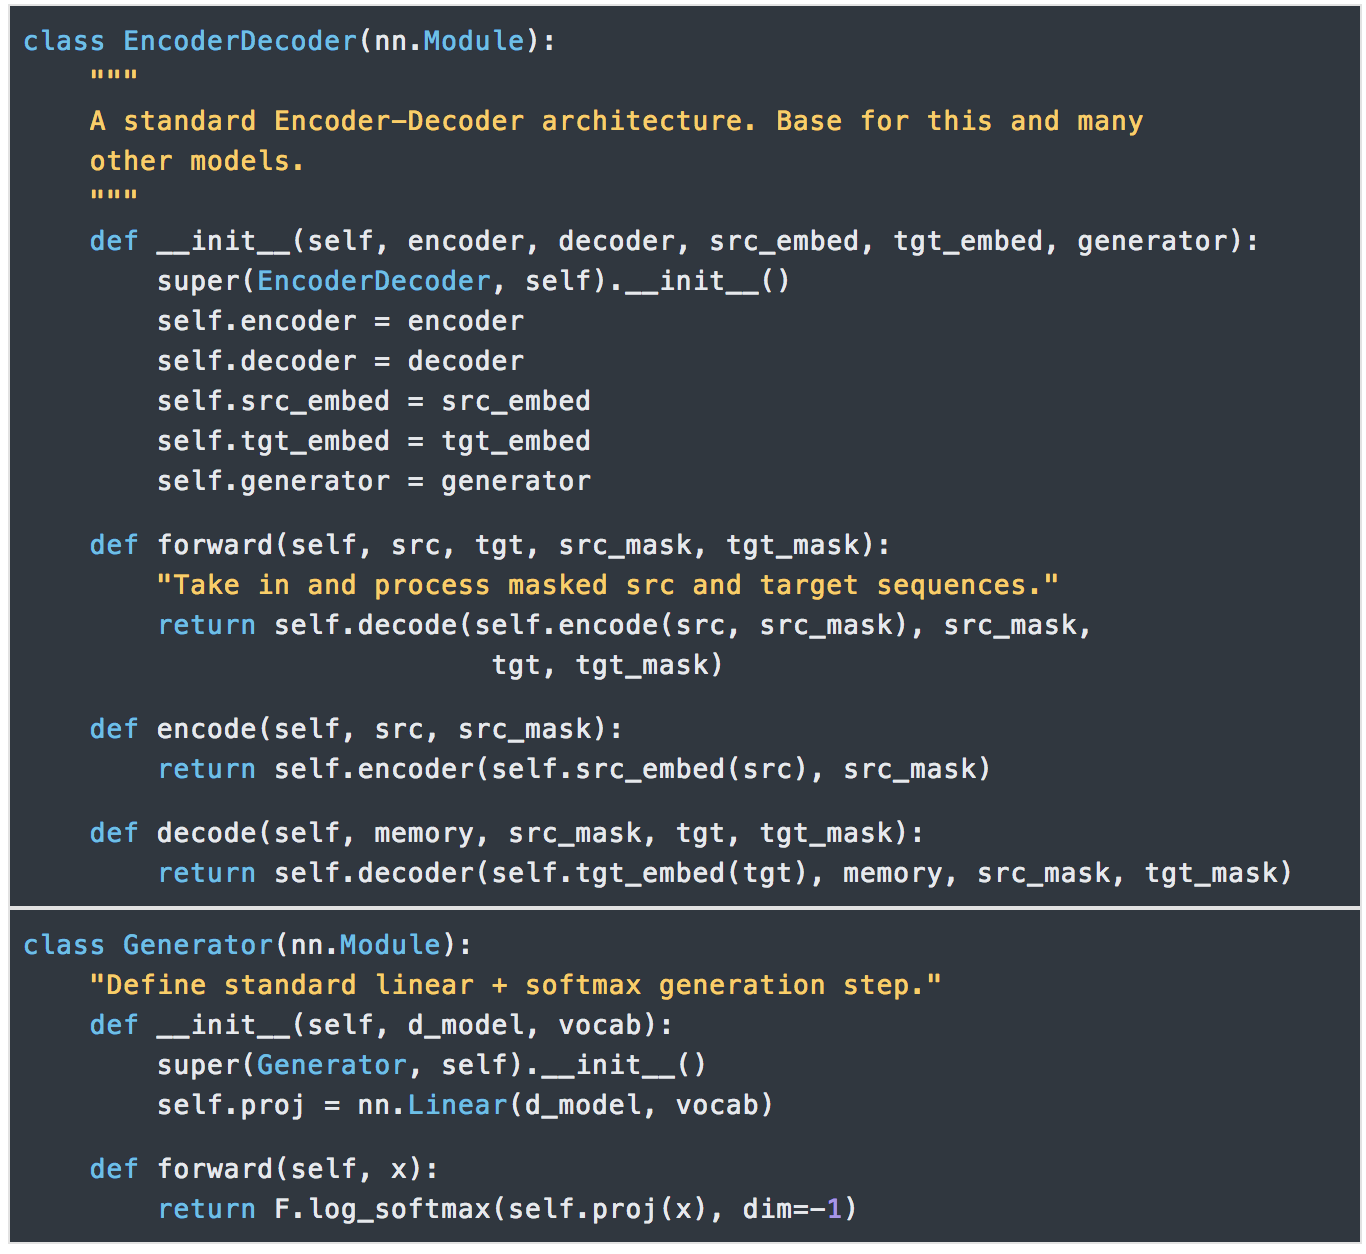This screenshot has height=1254, width=1366.
Task: Click the encode method definition name
Action: point(207,729)
